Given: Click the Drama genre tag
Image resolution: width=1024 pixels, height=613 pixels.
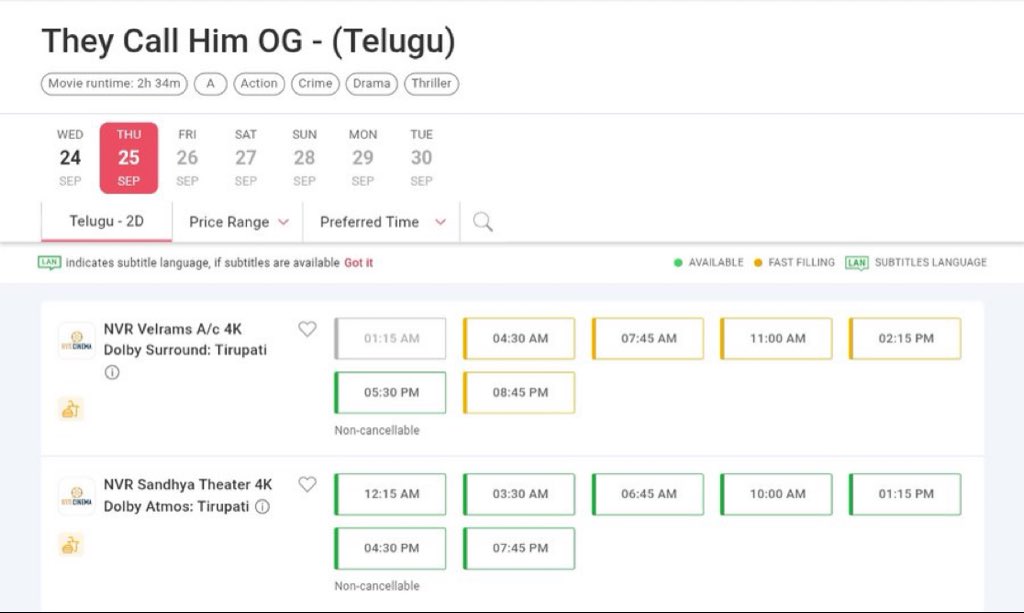Looking at the screenshot, I should coord(372,84).
